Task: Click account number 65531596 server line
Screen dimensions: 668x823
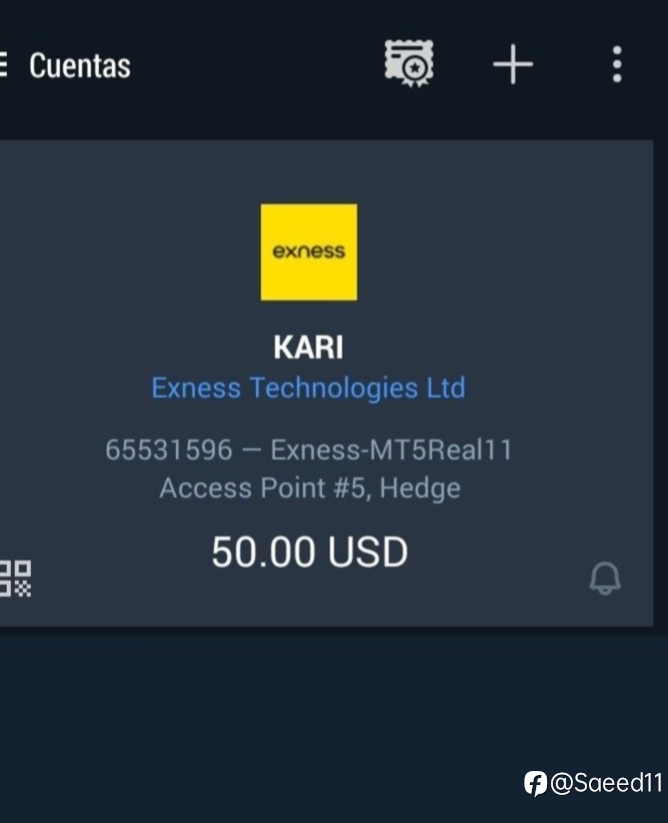Action: tap(309, 450)
